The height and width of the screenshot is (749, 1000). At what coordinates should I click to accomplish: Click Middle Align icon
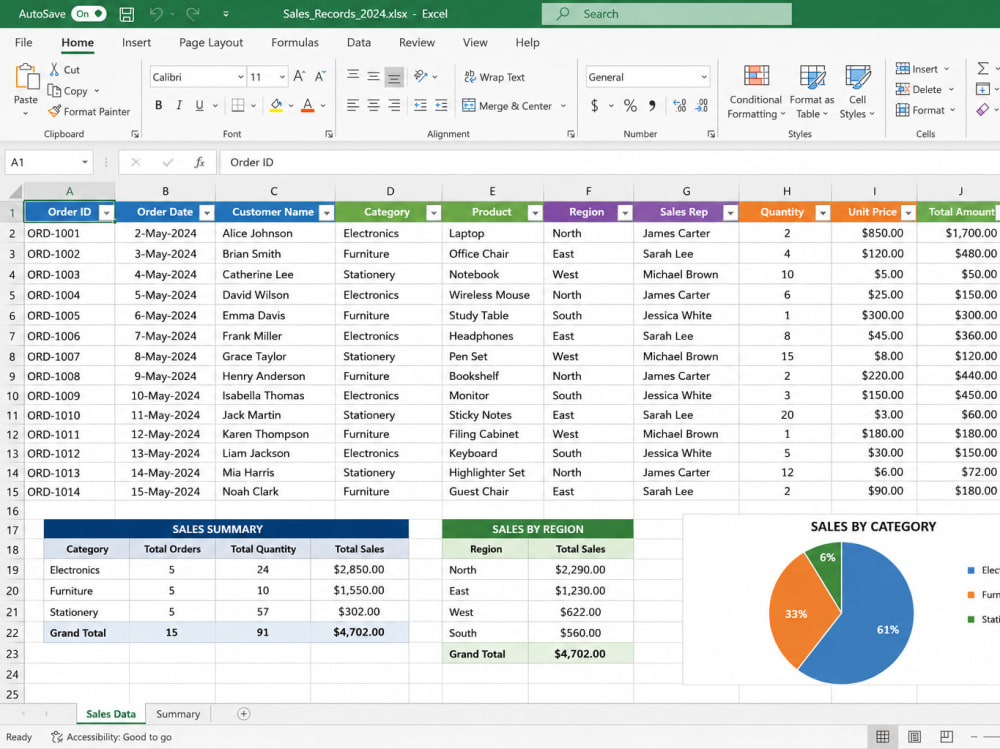374,77
